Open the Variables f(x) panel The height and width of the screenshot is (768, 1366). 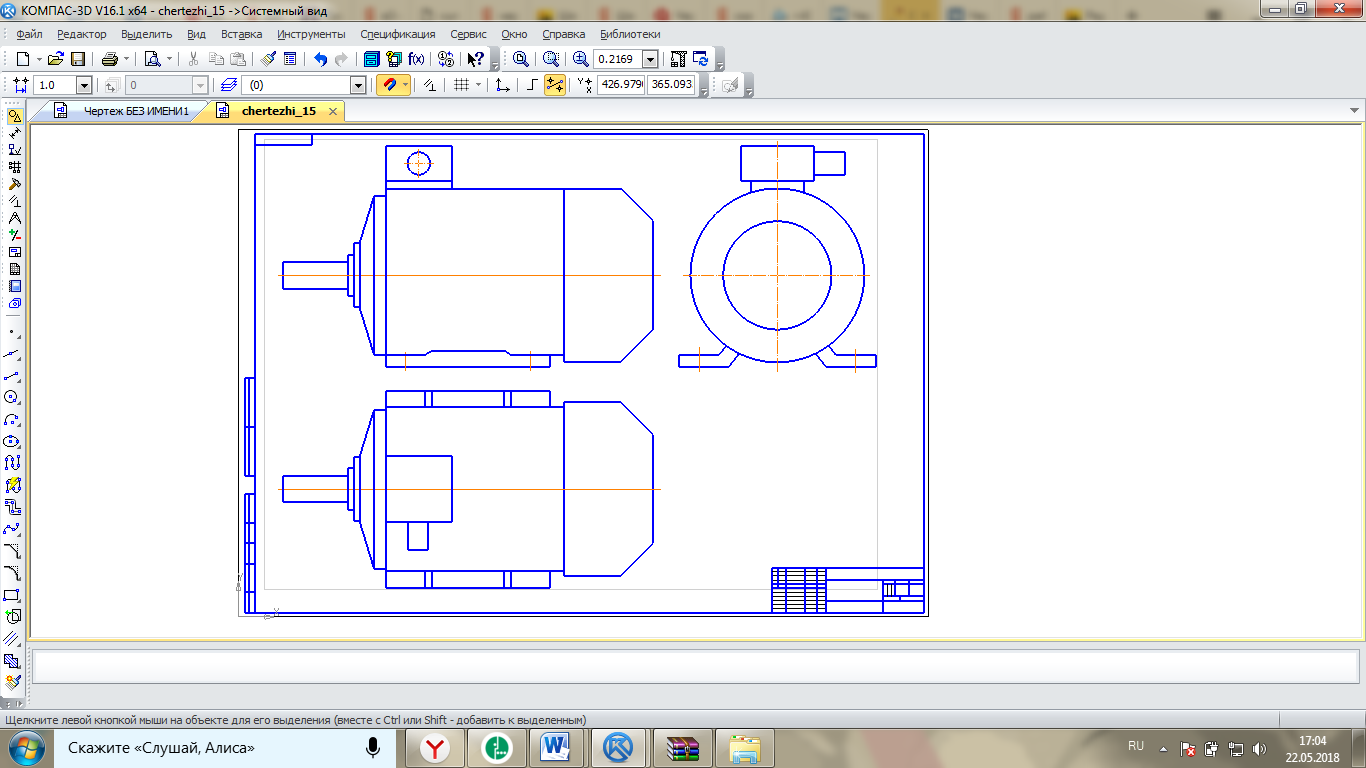tap(416, 59)
